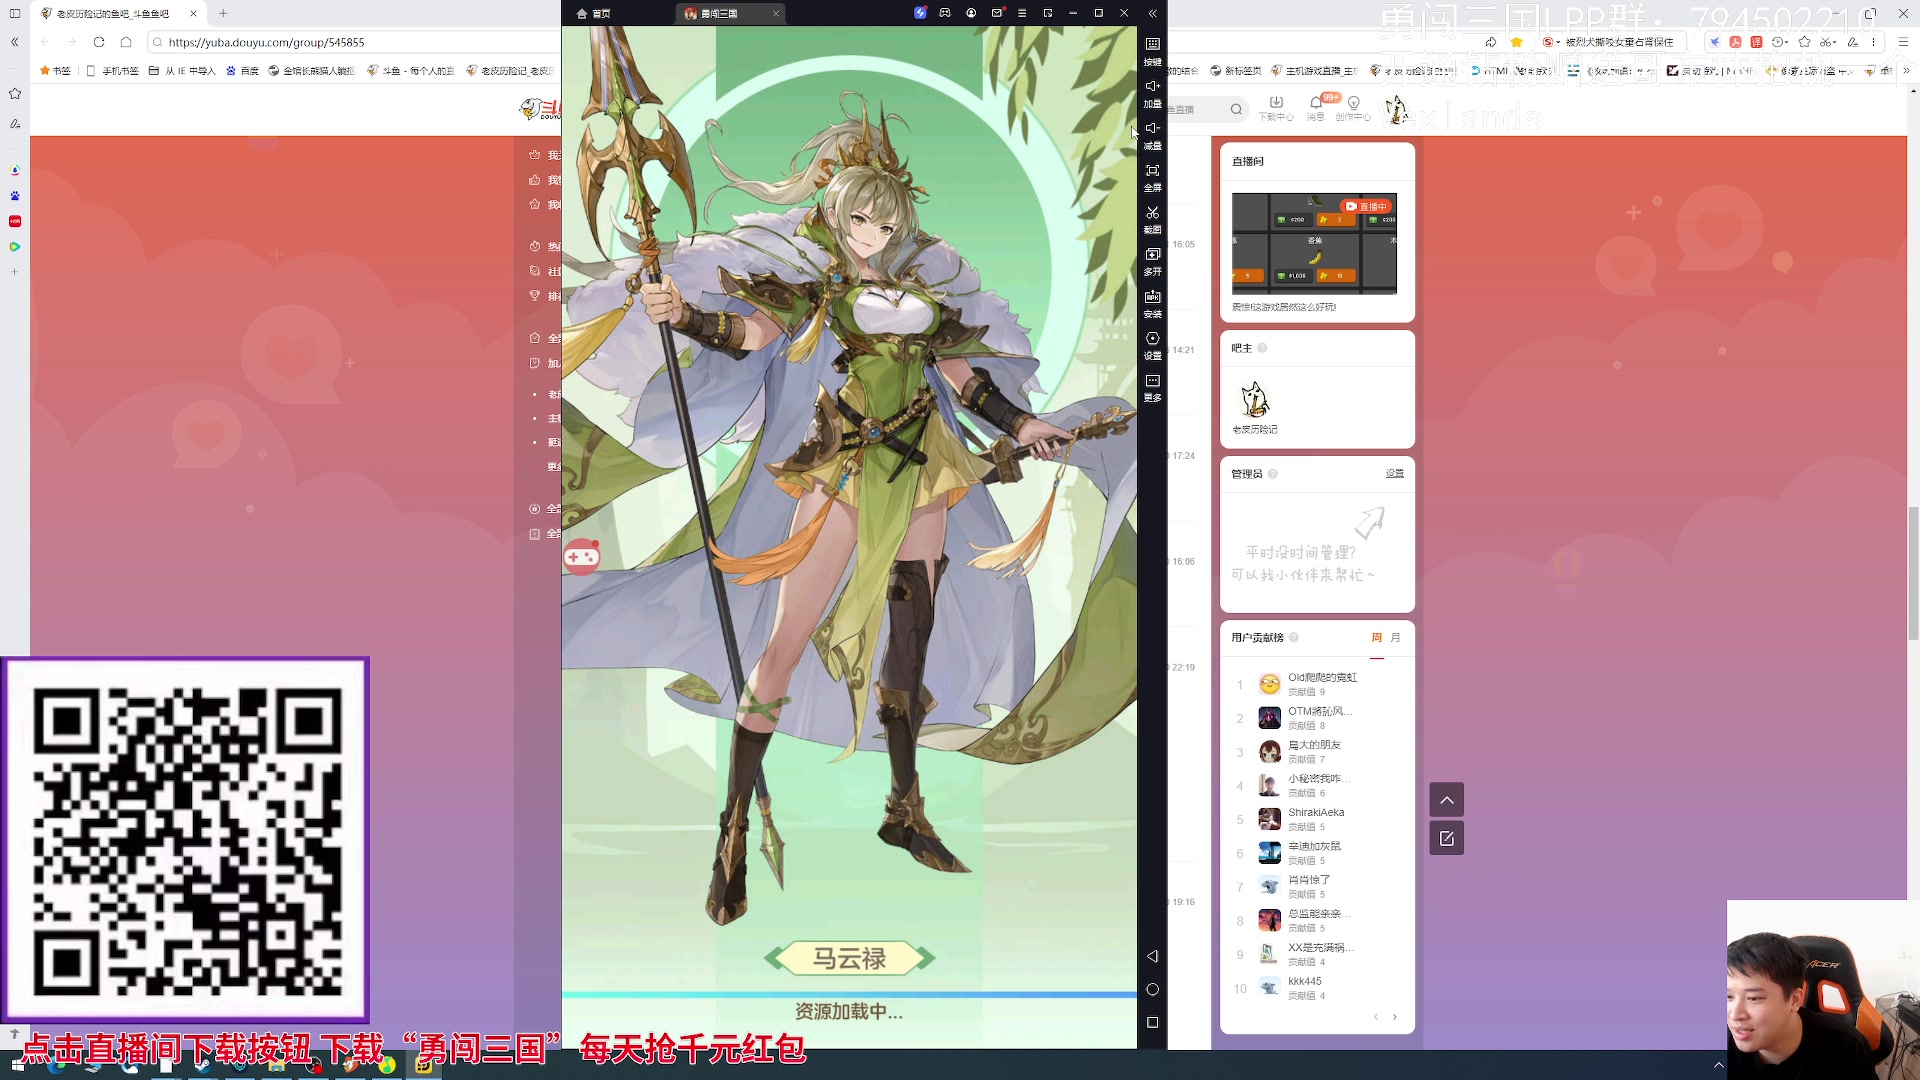
Task: Toggle browser side panel icon
Action: tap(15, 13)
